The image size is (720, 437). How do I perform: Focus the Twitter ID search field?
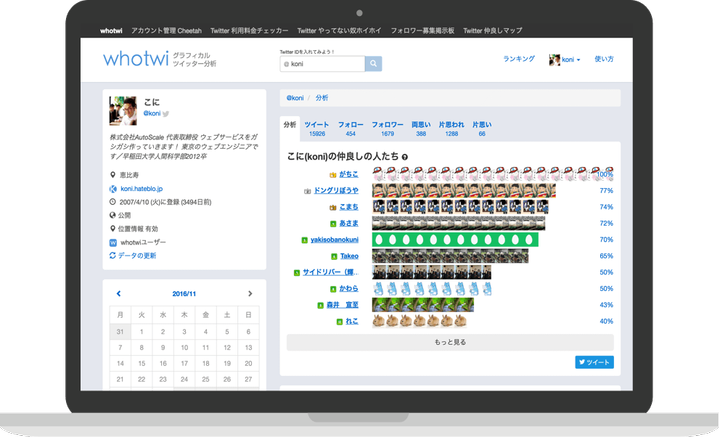pos(322,64)
